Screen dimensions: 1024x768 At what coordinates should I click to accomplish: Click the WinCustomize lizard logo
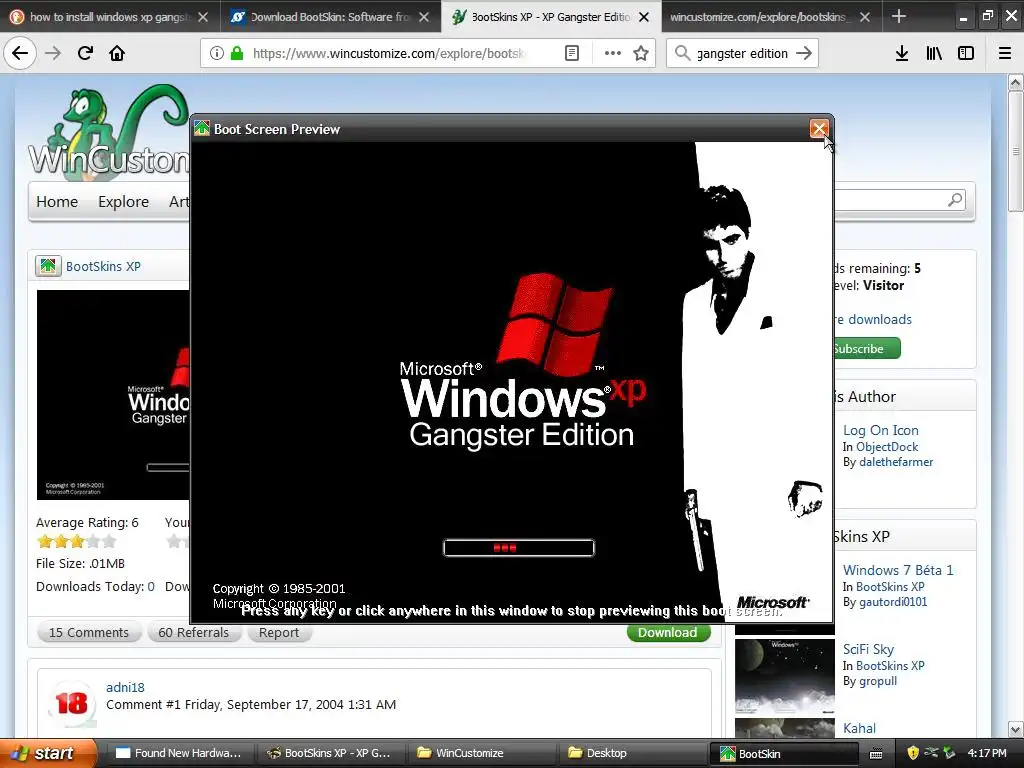108,131
